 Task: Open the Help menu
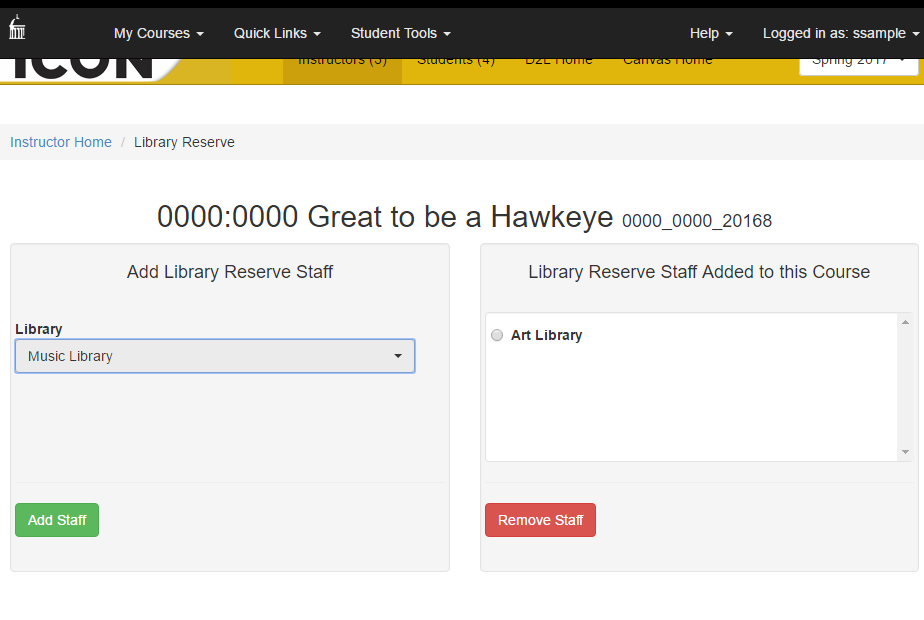click(x=711, y=33)
